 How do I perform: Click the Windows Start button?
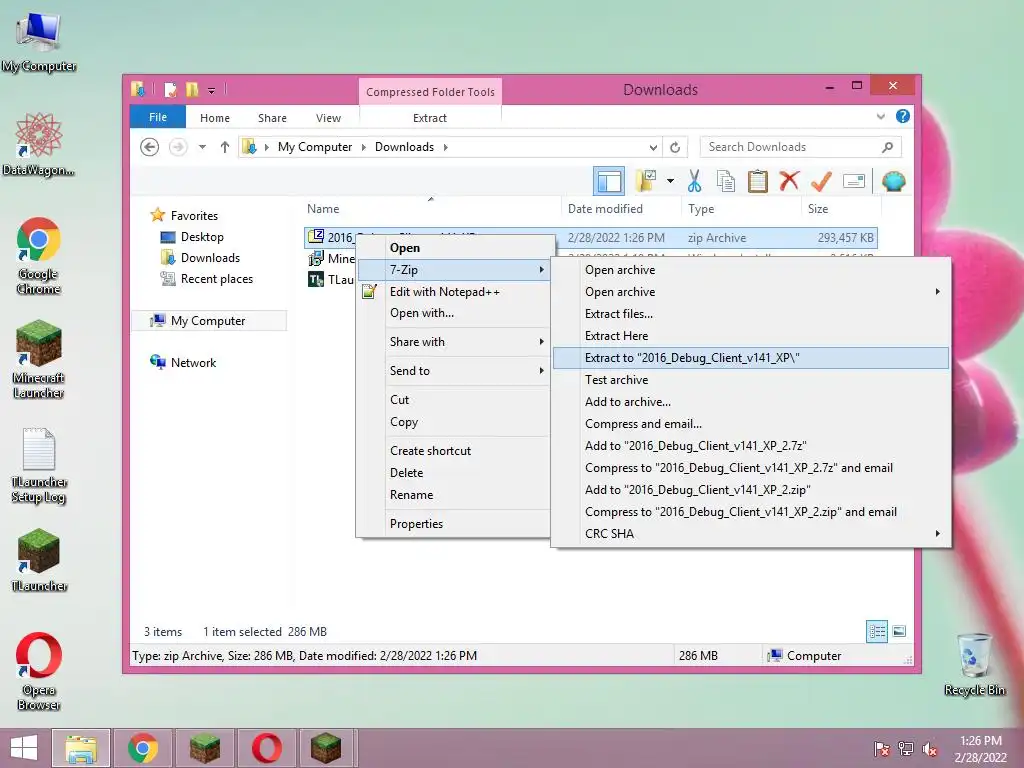[24, 748]
